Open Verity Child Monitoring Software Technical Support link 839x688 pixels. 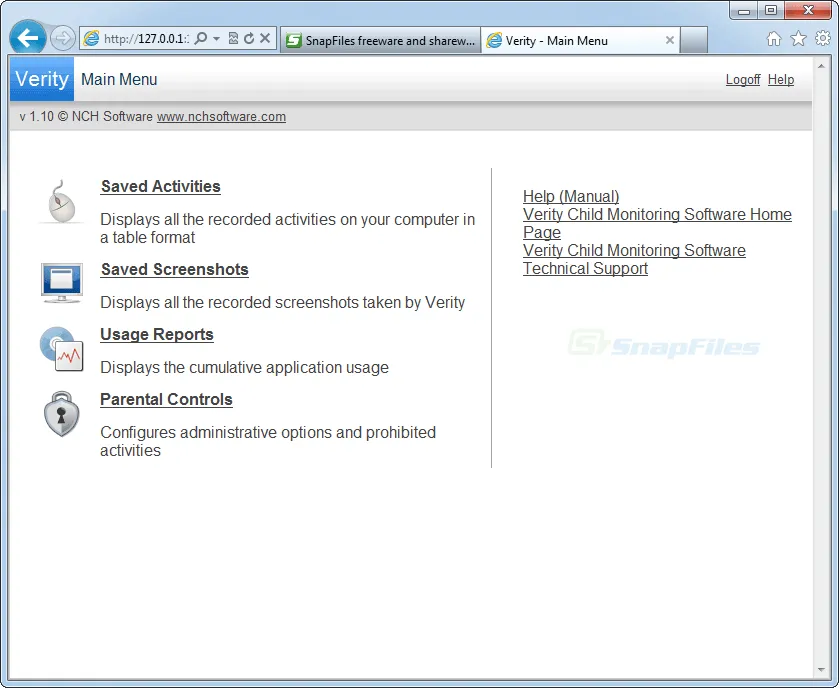(634, 259)
